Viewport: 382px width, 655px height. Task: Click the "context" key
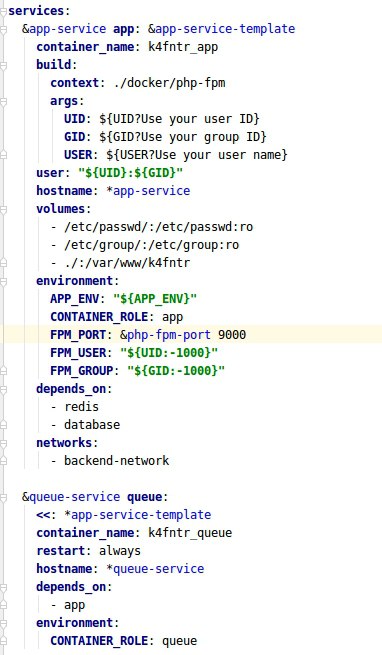(x=74, y=83)
